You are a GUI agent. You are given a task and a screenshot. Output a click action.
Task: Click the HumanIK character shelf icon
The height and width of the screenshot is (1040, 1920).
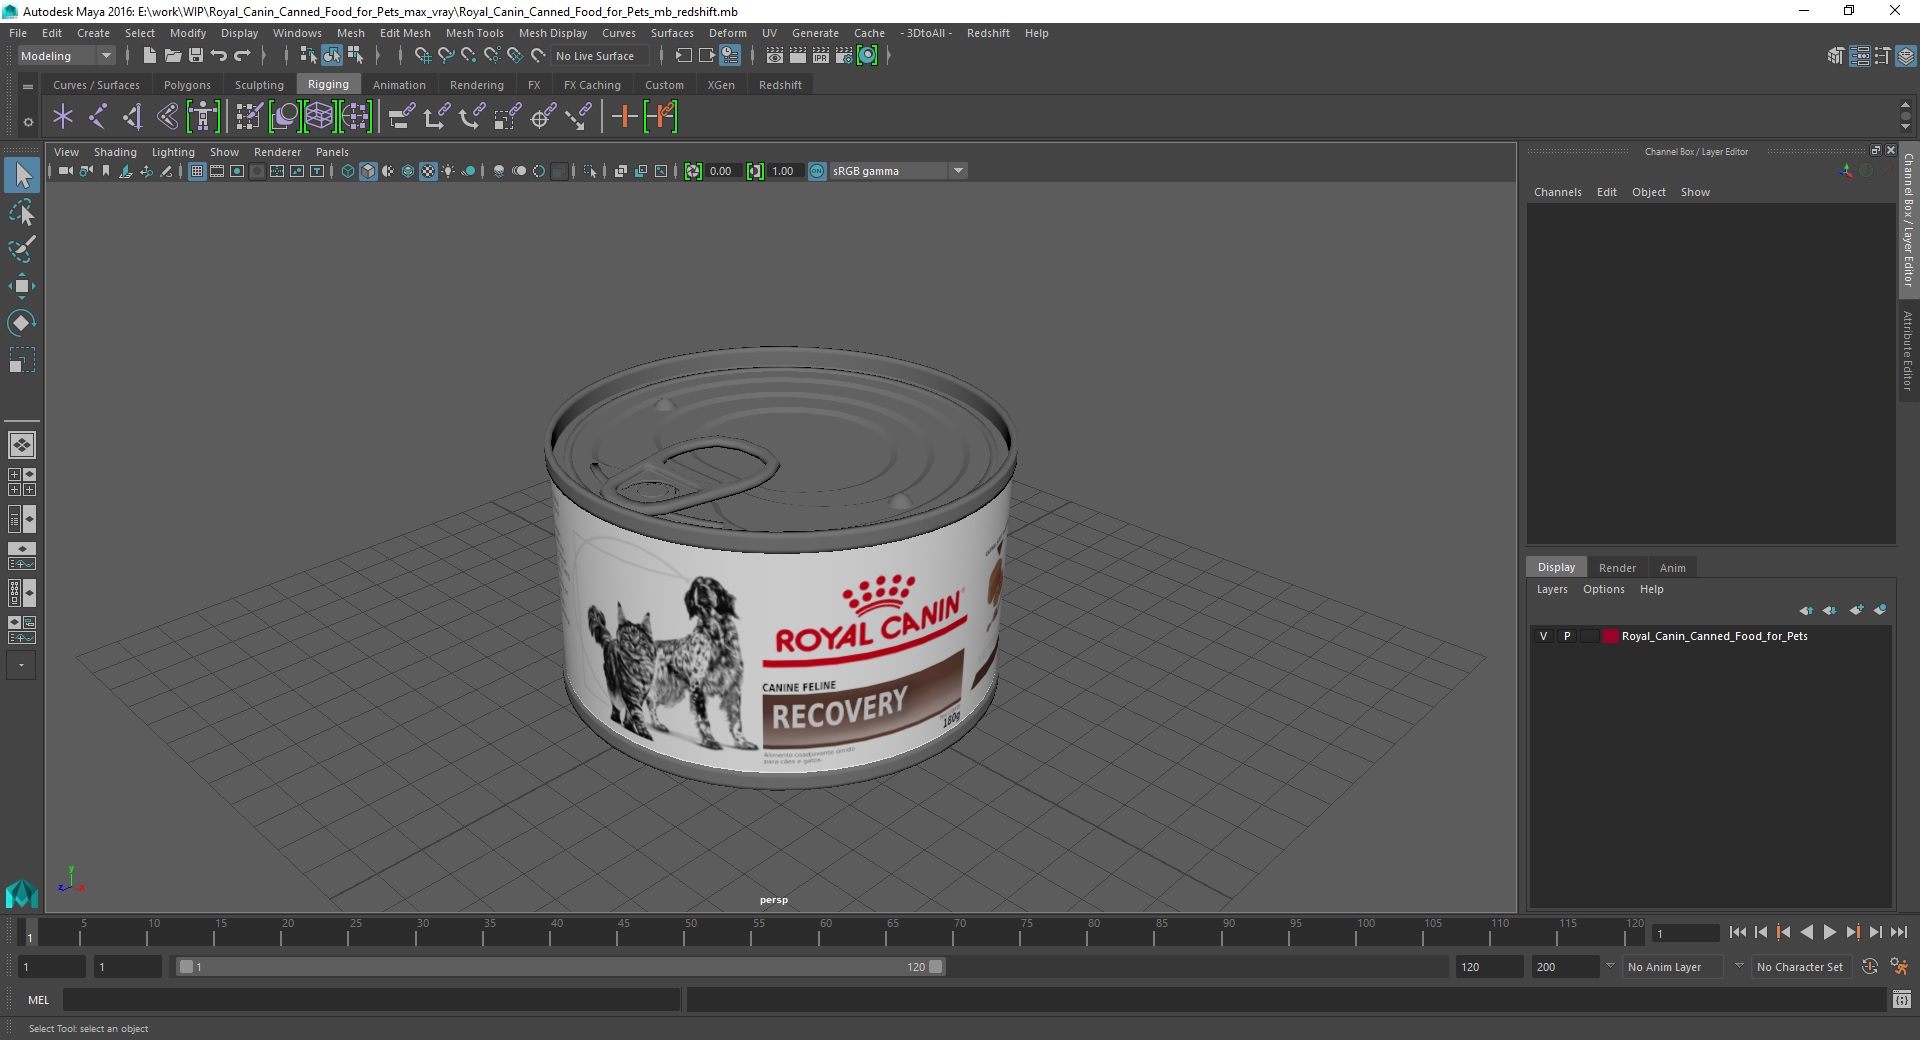[x=203, y=117]
